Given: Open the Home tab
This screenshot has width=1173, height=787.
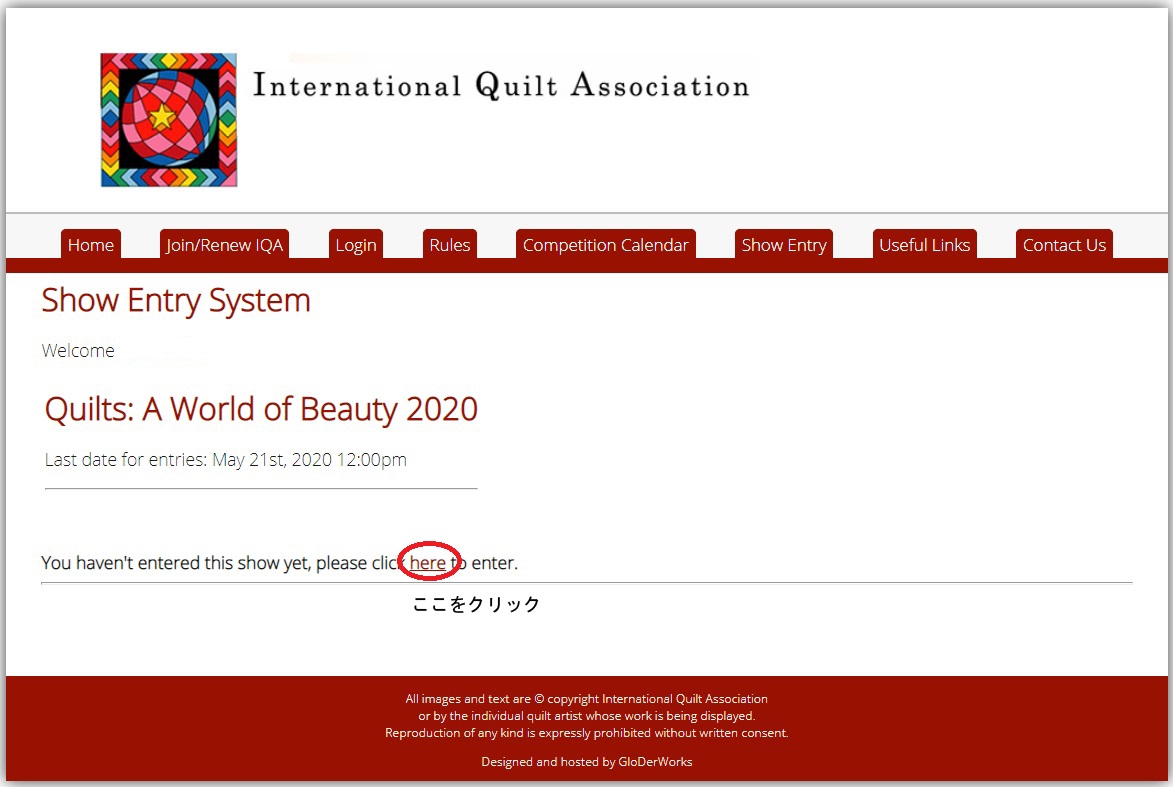Looking at the screenshot, I should pos(91,245).
